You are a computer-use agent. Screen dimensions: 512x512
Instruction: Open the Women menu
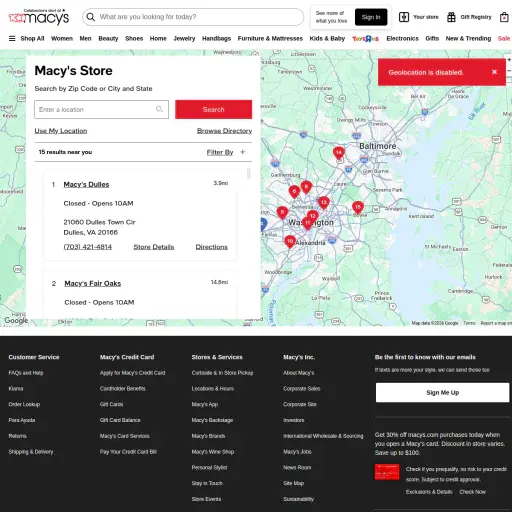62,38
